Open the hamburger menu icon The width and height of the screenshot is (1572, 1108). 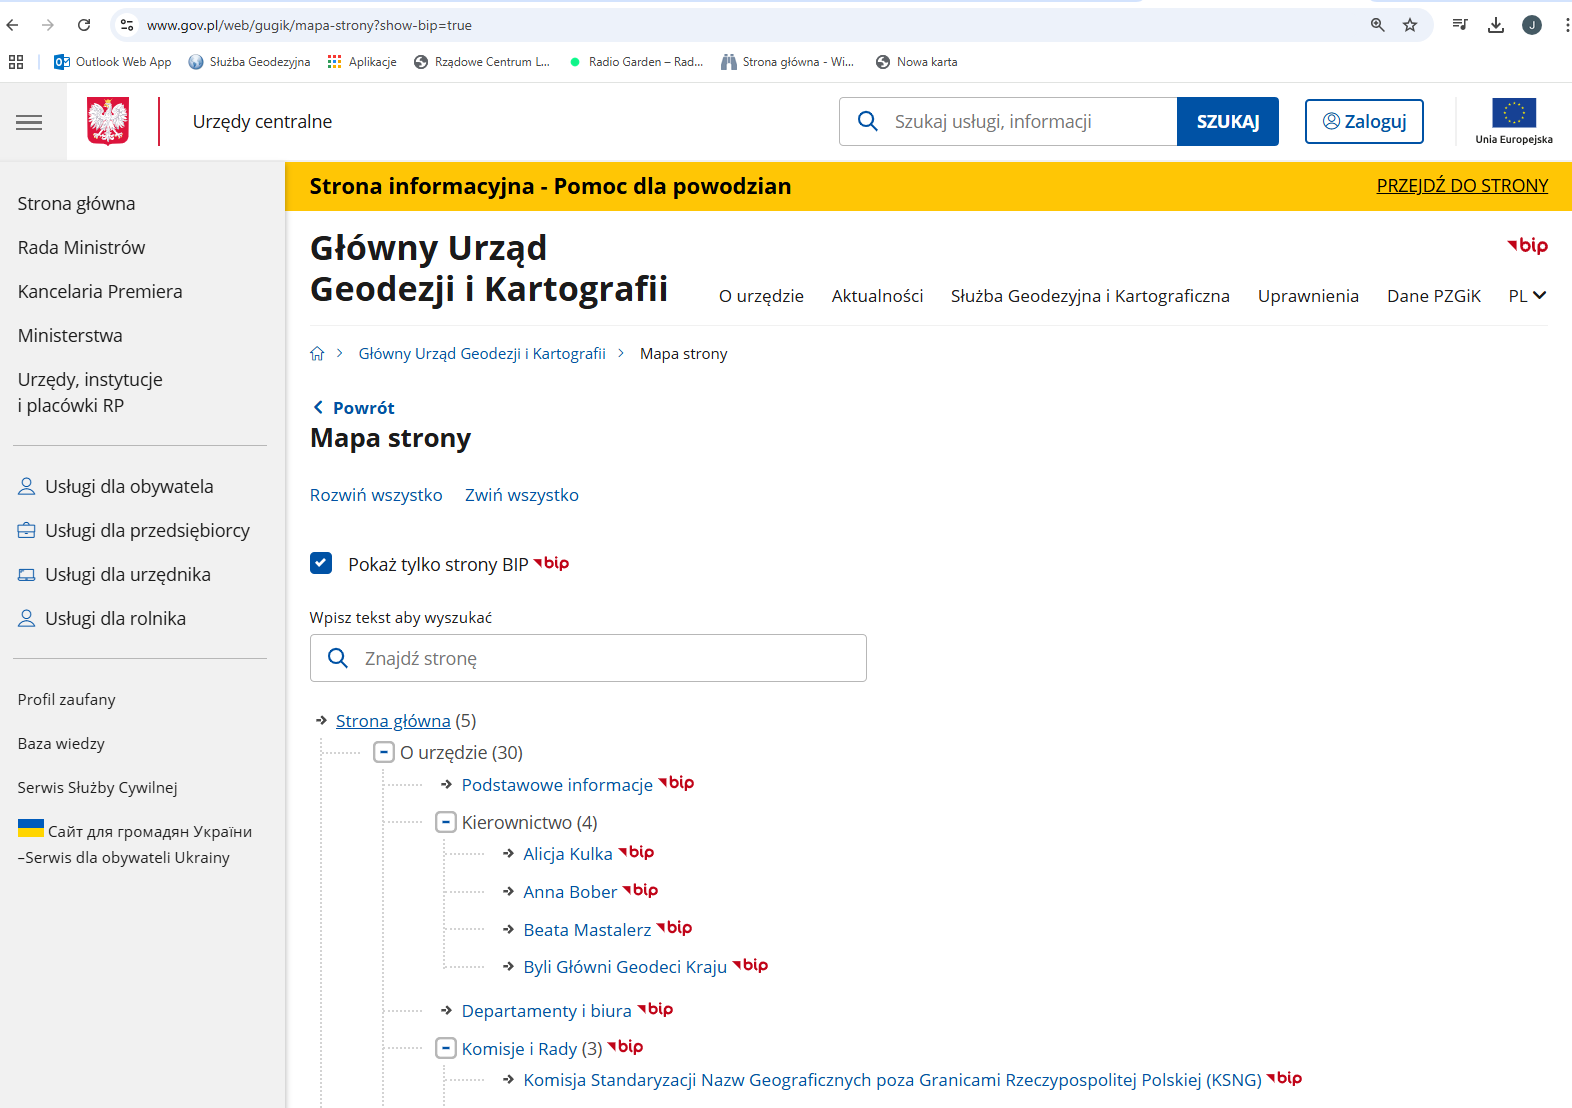pos(29,122)
